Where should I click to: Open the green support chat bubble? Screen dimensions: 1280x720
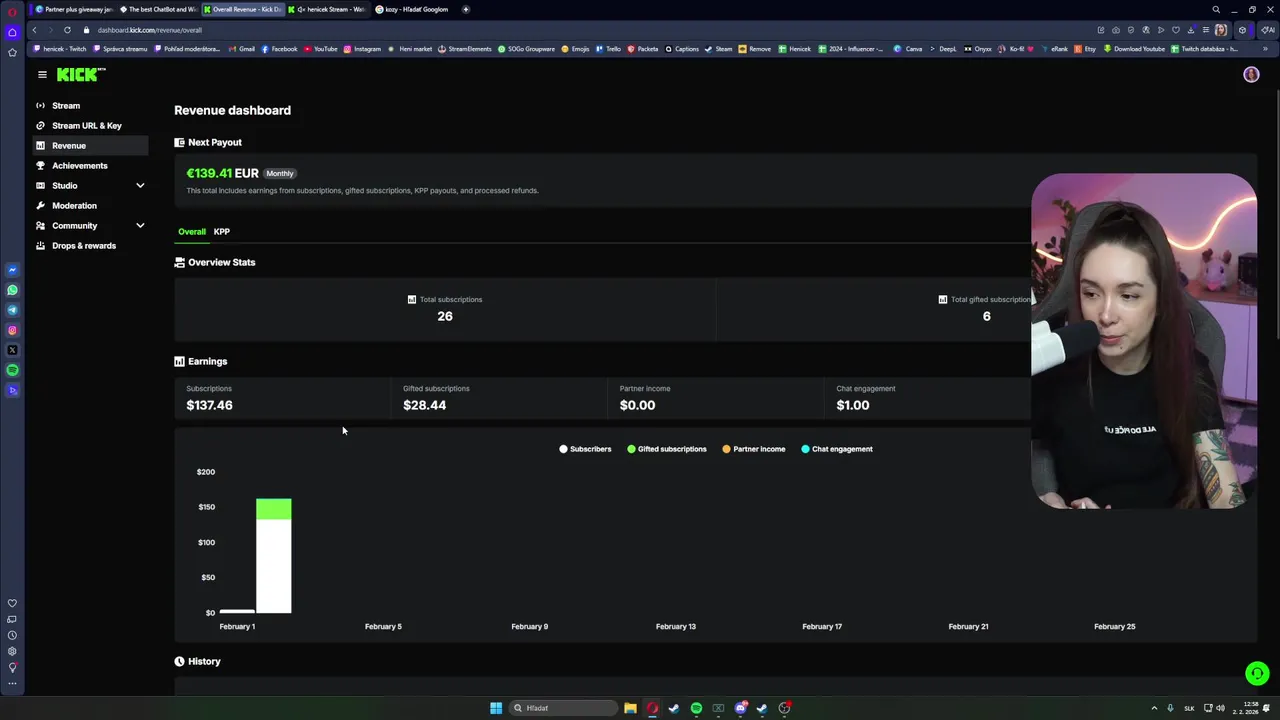coord(1257,673)
